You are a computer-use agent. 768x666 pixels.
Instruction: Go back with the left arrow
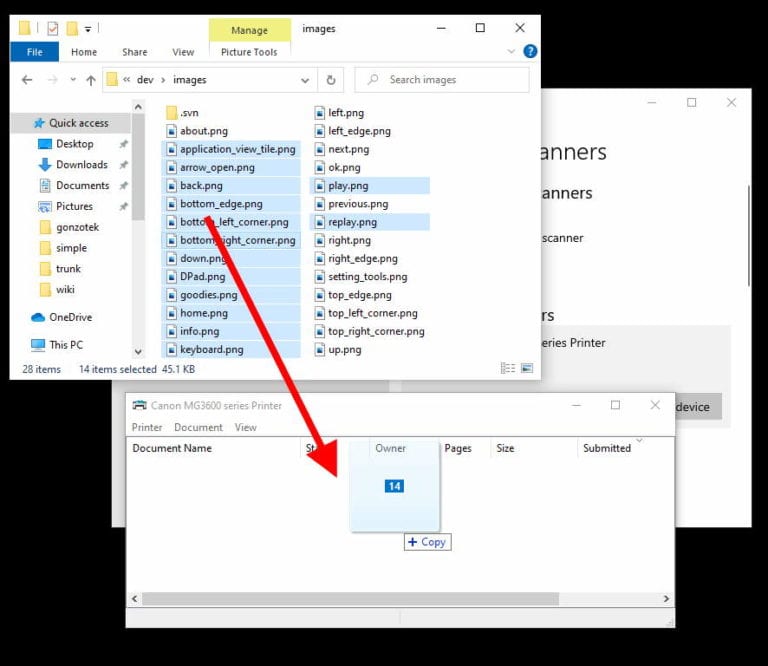[x=27, y=80]
